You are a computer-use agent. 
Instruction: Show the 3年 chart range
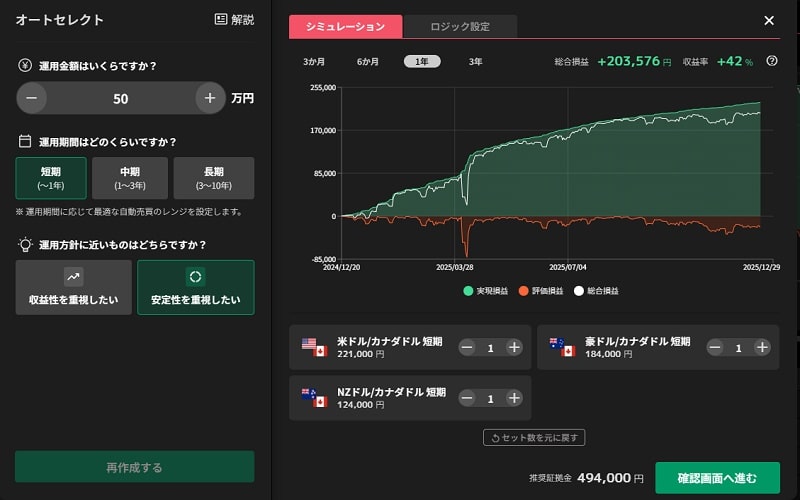[475, 62]
